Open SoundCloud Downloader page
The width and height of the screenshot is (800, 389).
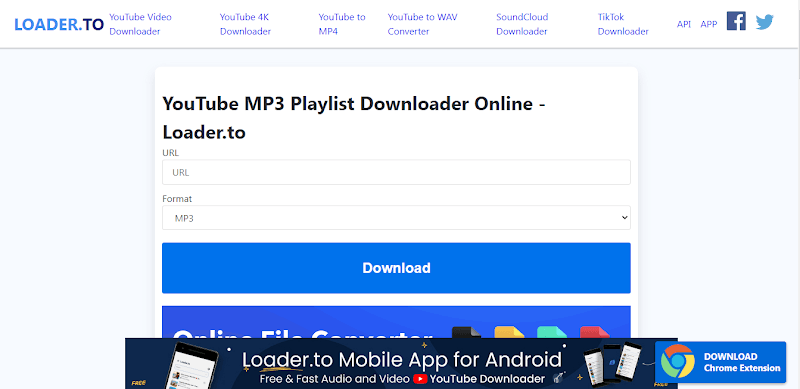[522, 24]
